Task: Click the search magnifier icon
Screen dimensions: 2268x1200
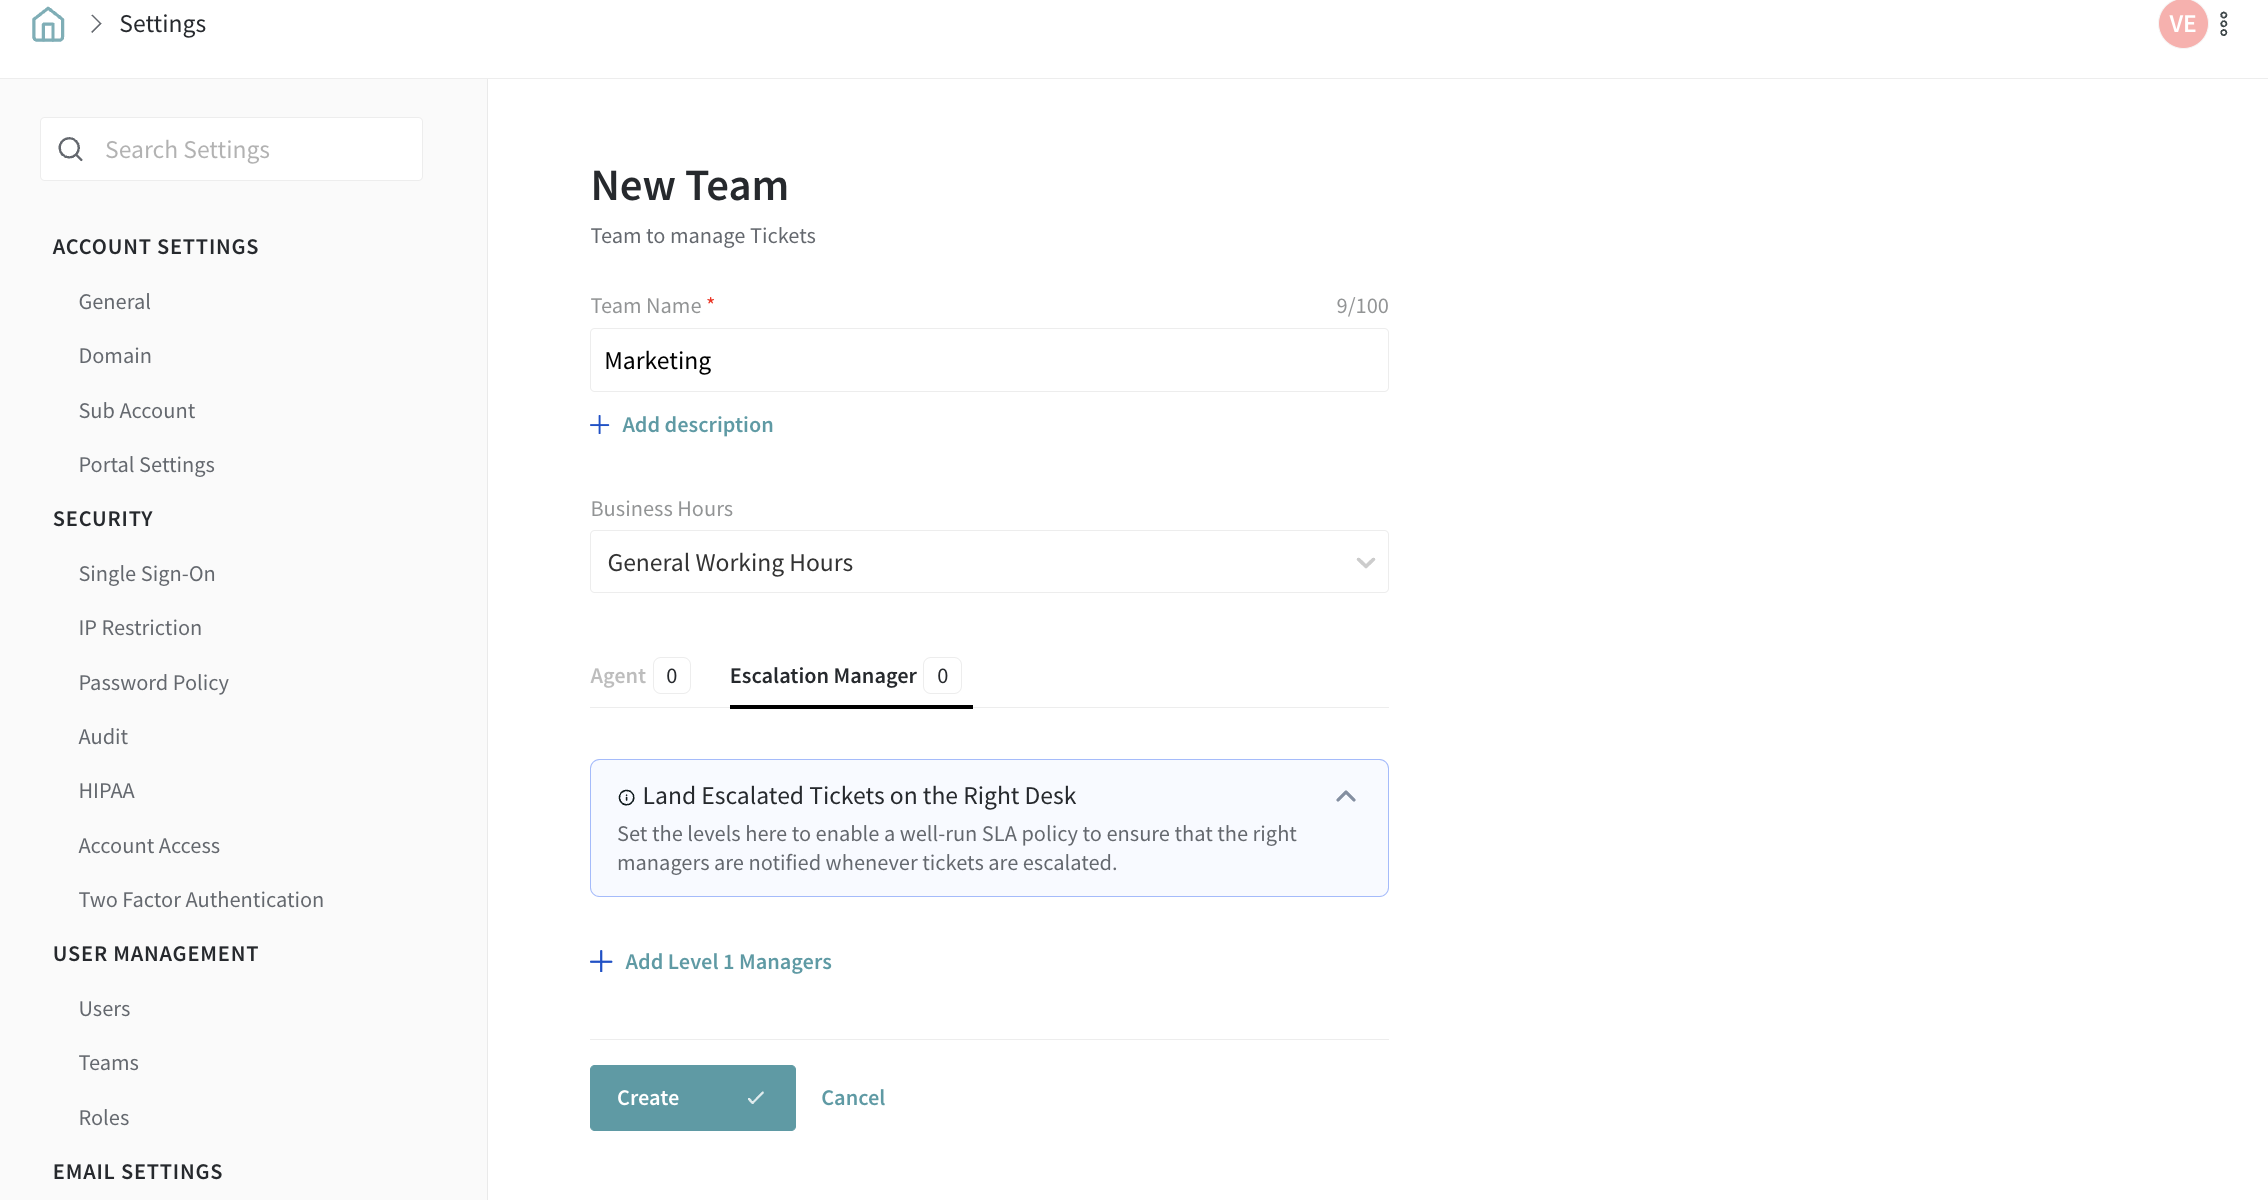Action: coord(71,150)
